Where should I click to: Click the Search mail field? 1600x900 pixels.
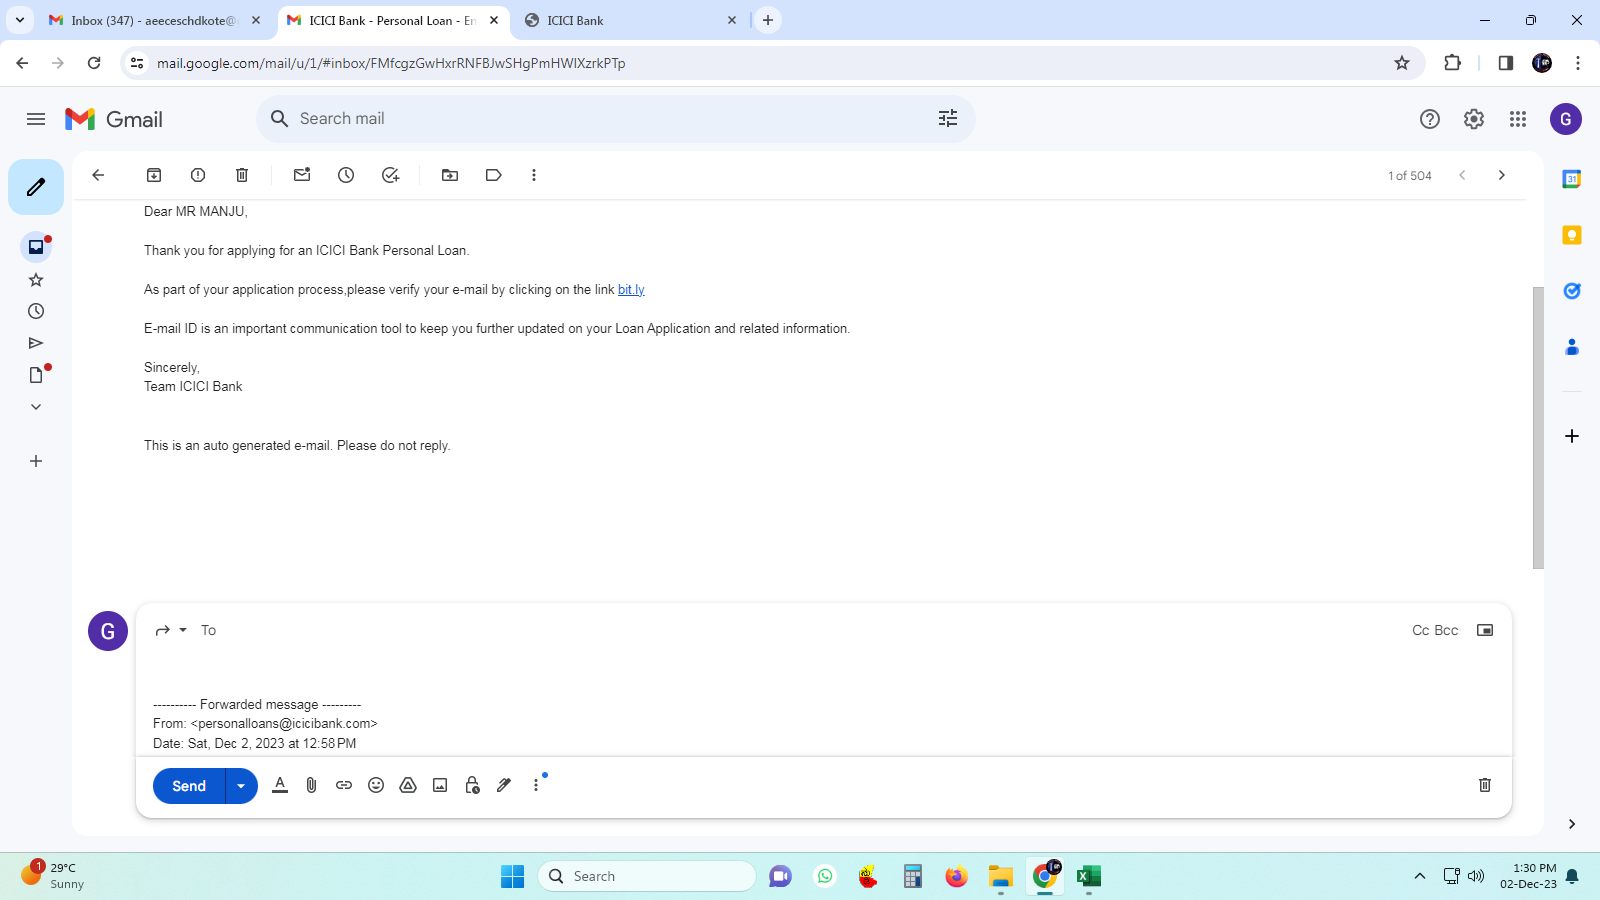coord(615,119)
